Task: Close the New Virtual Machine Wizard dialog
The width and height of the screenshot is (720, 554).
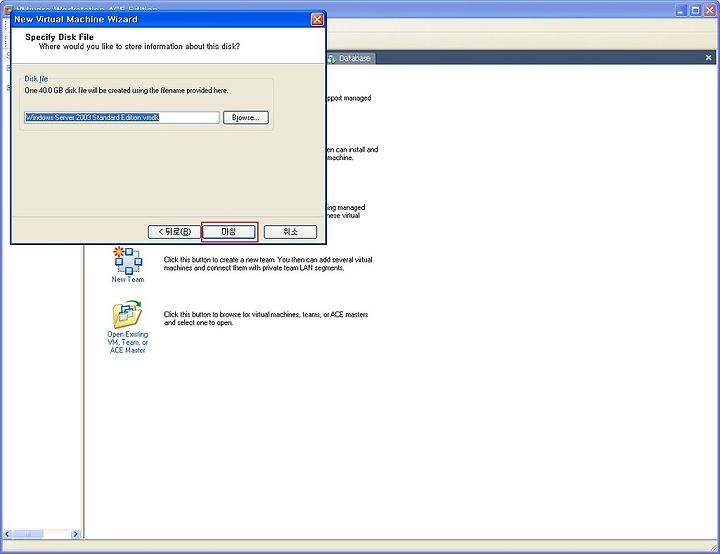Action: pos(317,19)
